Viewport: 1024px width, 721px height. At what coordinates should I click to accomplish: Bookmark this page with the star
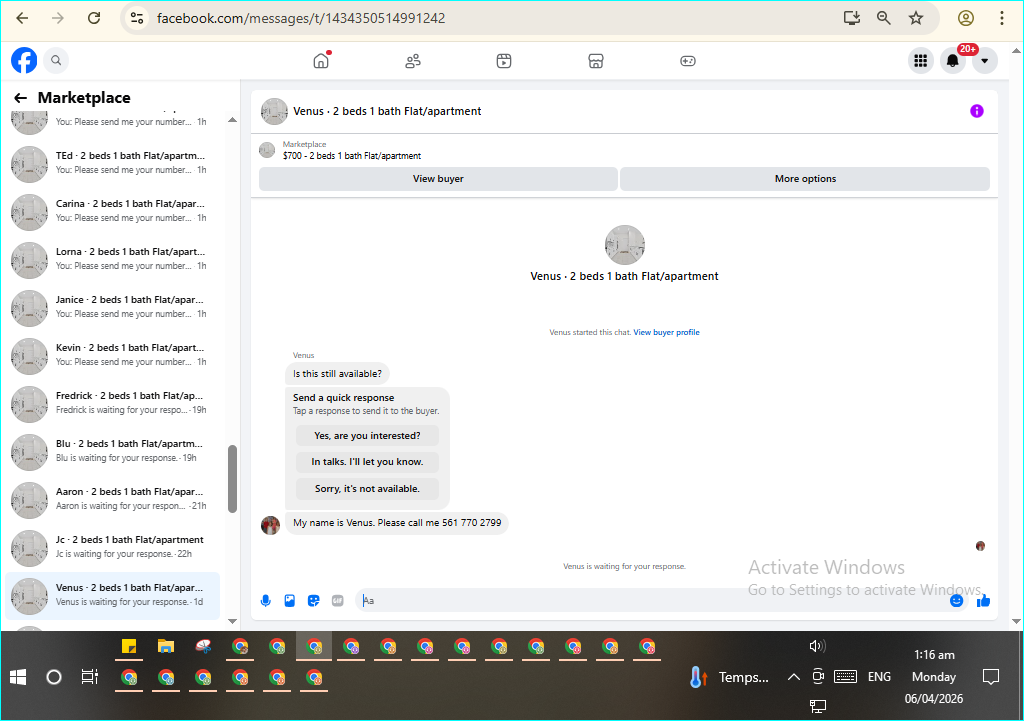pos(916,18)
